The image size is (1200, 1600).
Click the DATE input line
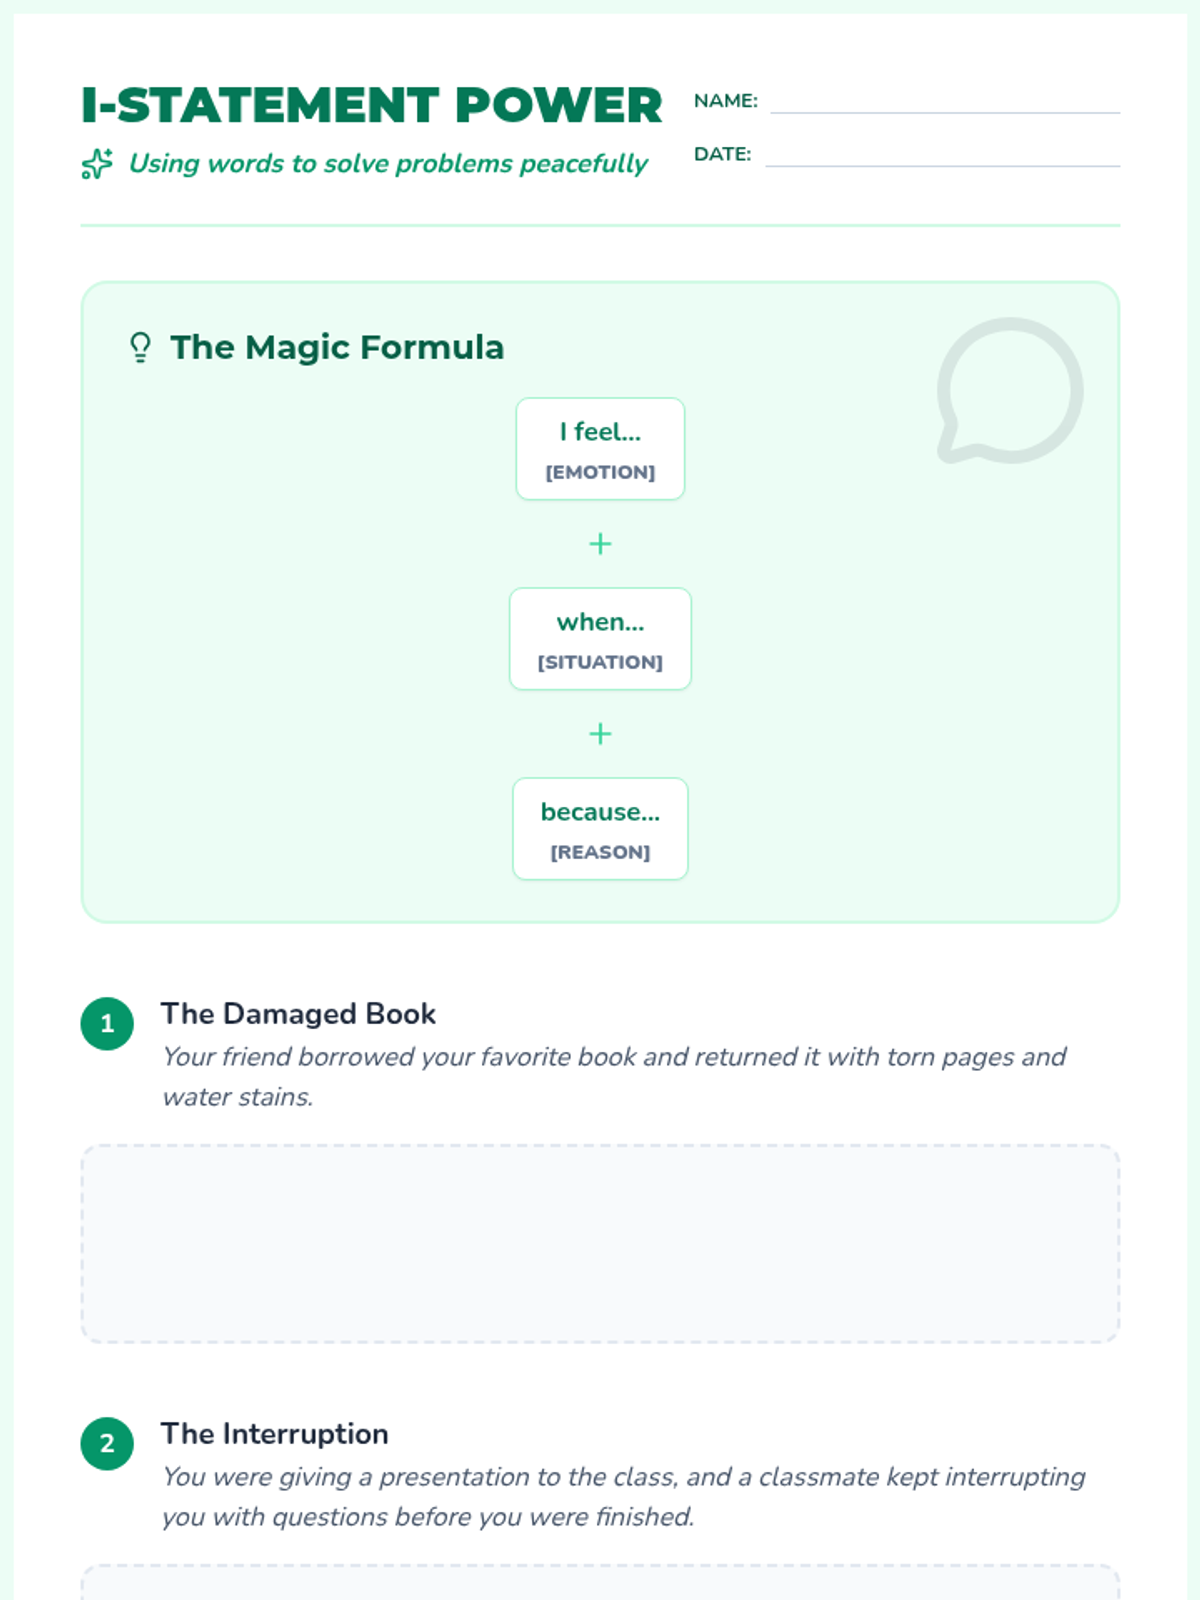coord(942,156)
